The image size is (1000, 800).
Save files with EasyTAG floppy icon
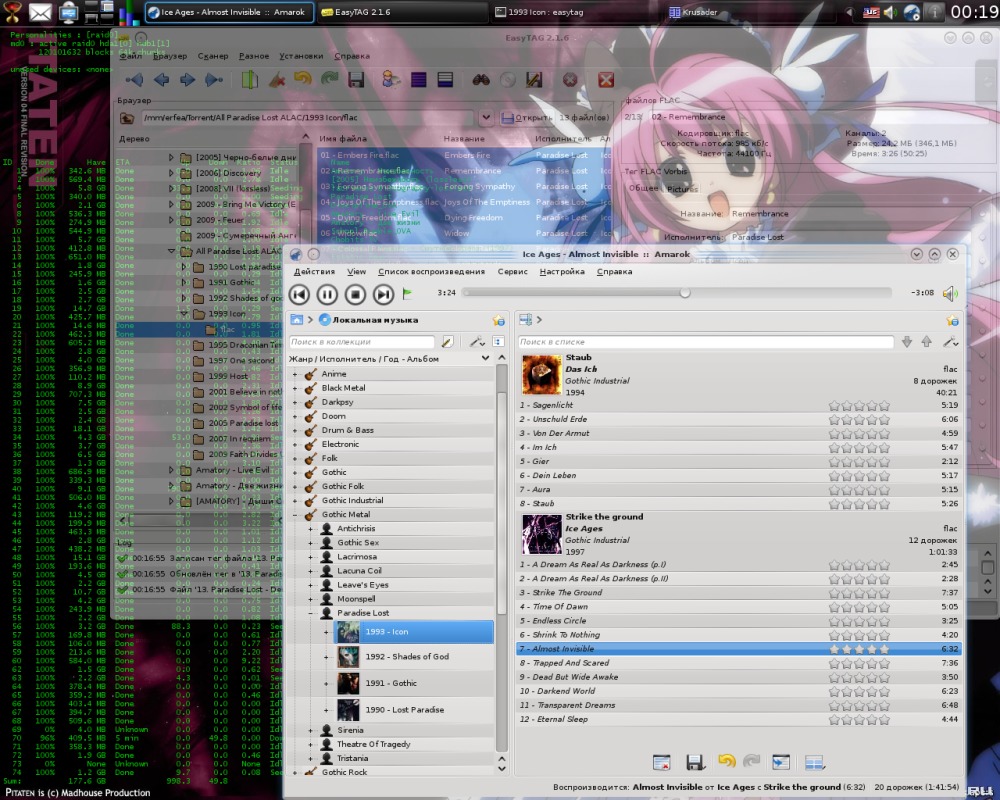[356, 80]
